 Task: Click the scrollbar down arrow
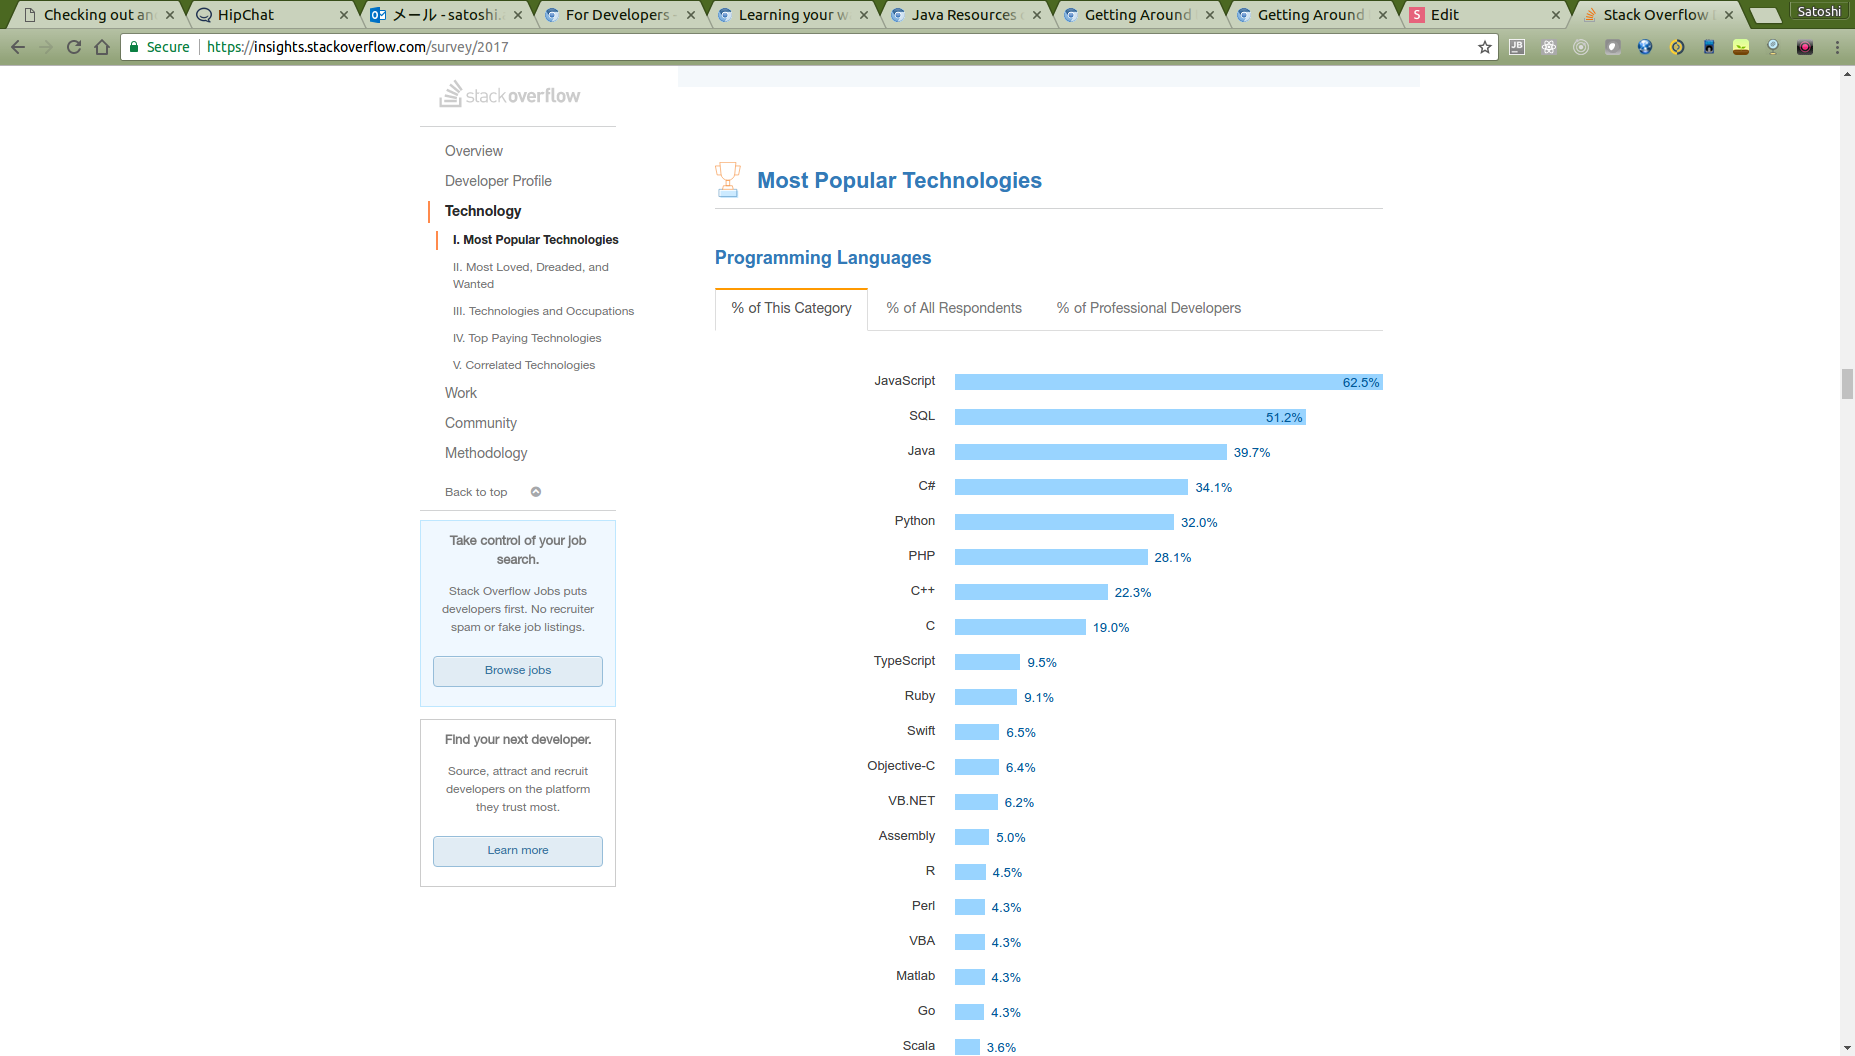tap(1847, 1048)
